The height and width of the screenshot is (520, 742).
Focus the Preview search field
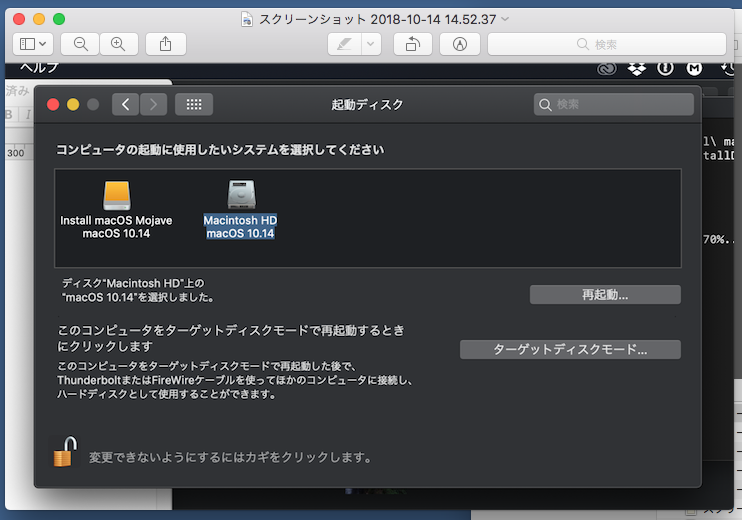tap(607, 44)
